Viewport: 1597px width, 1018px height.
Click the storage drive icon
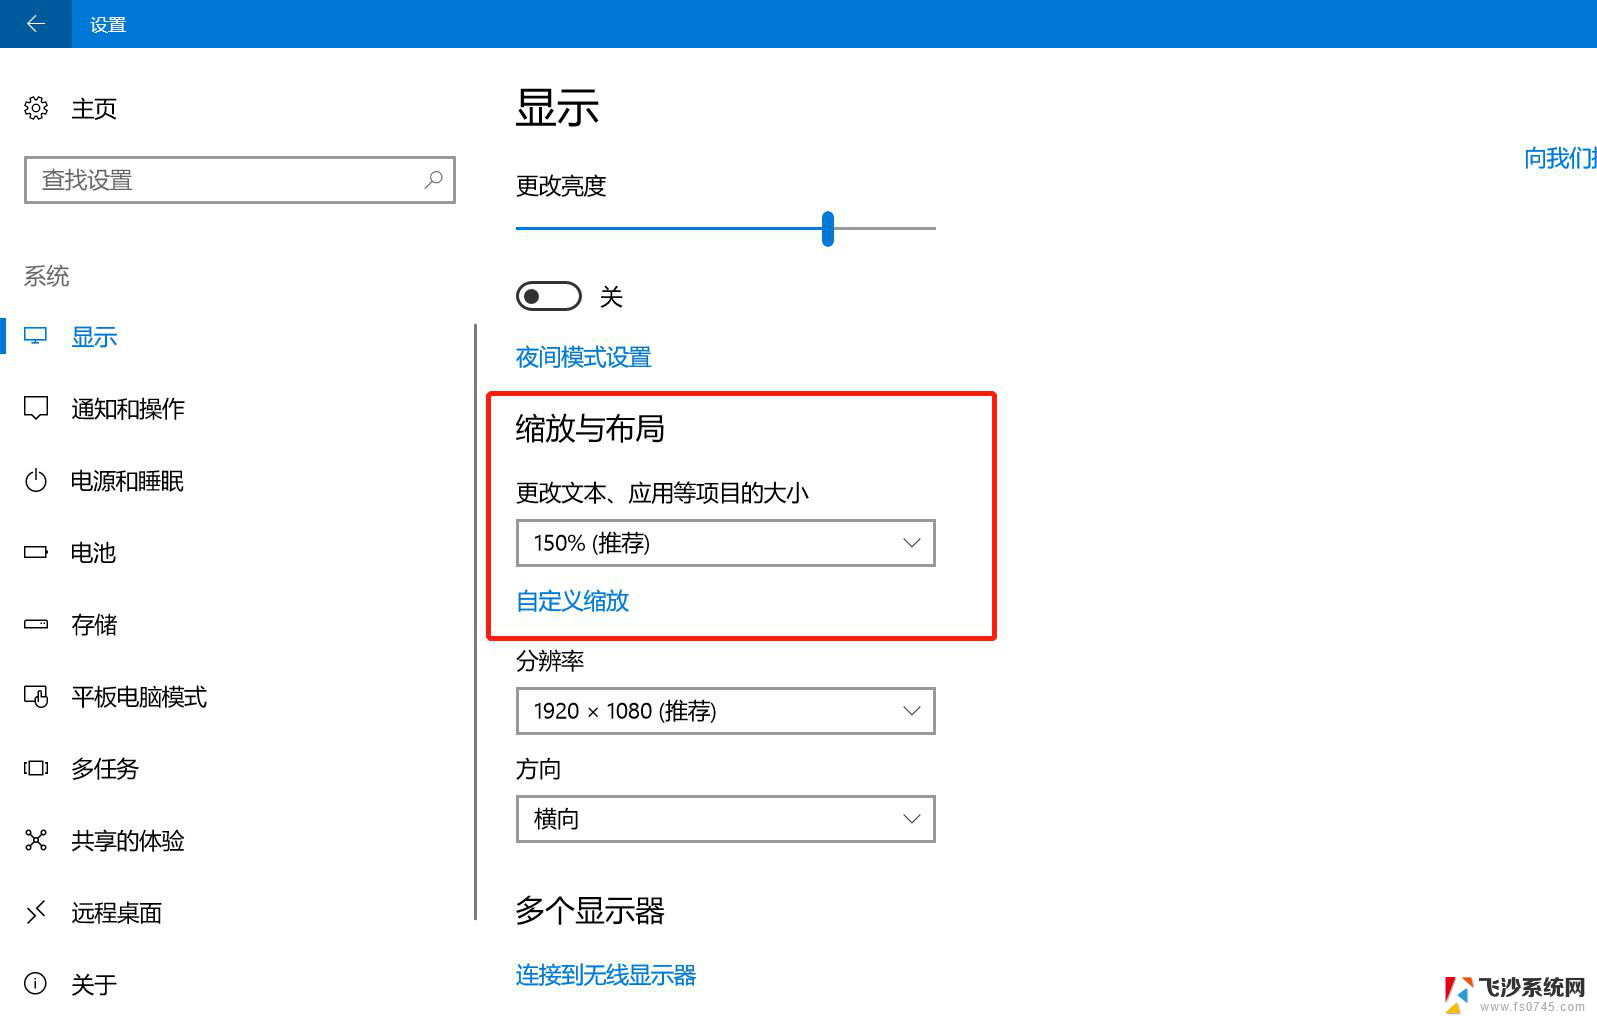[36, 624]
